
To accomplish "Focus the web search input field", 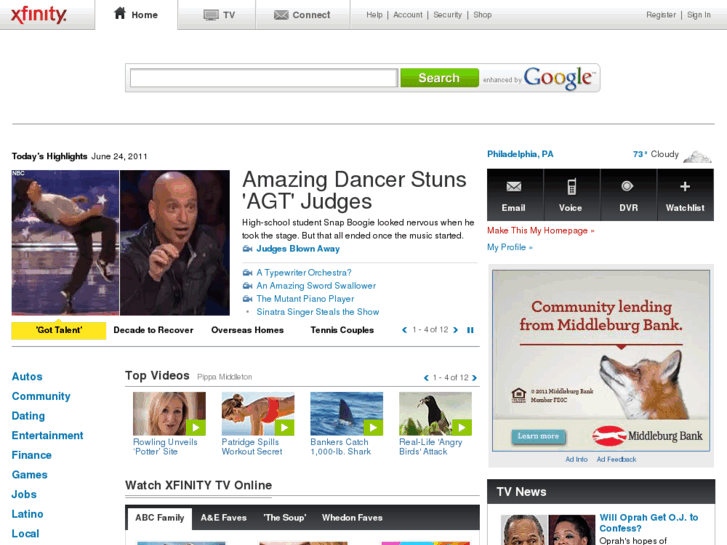I will point(263,78).
